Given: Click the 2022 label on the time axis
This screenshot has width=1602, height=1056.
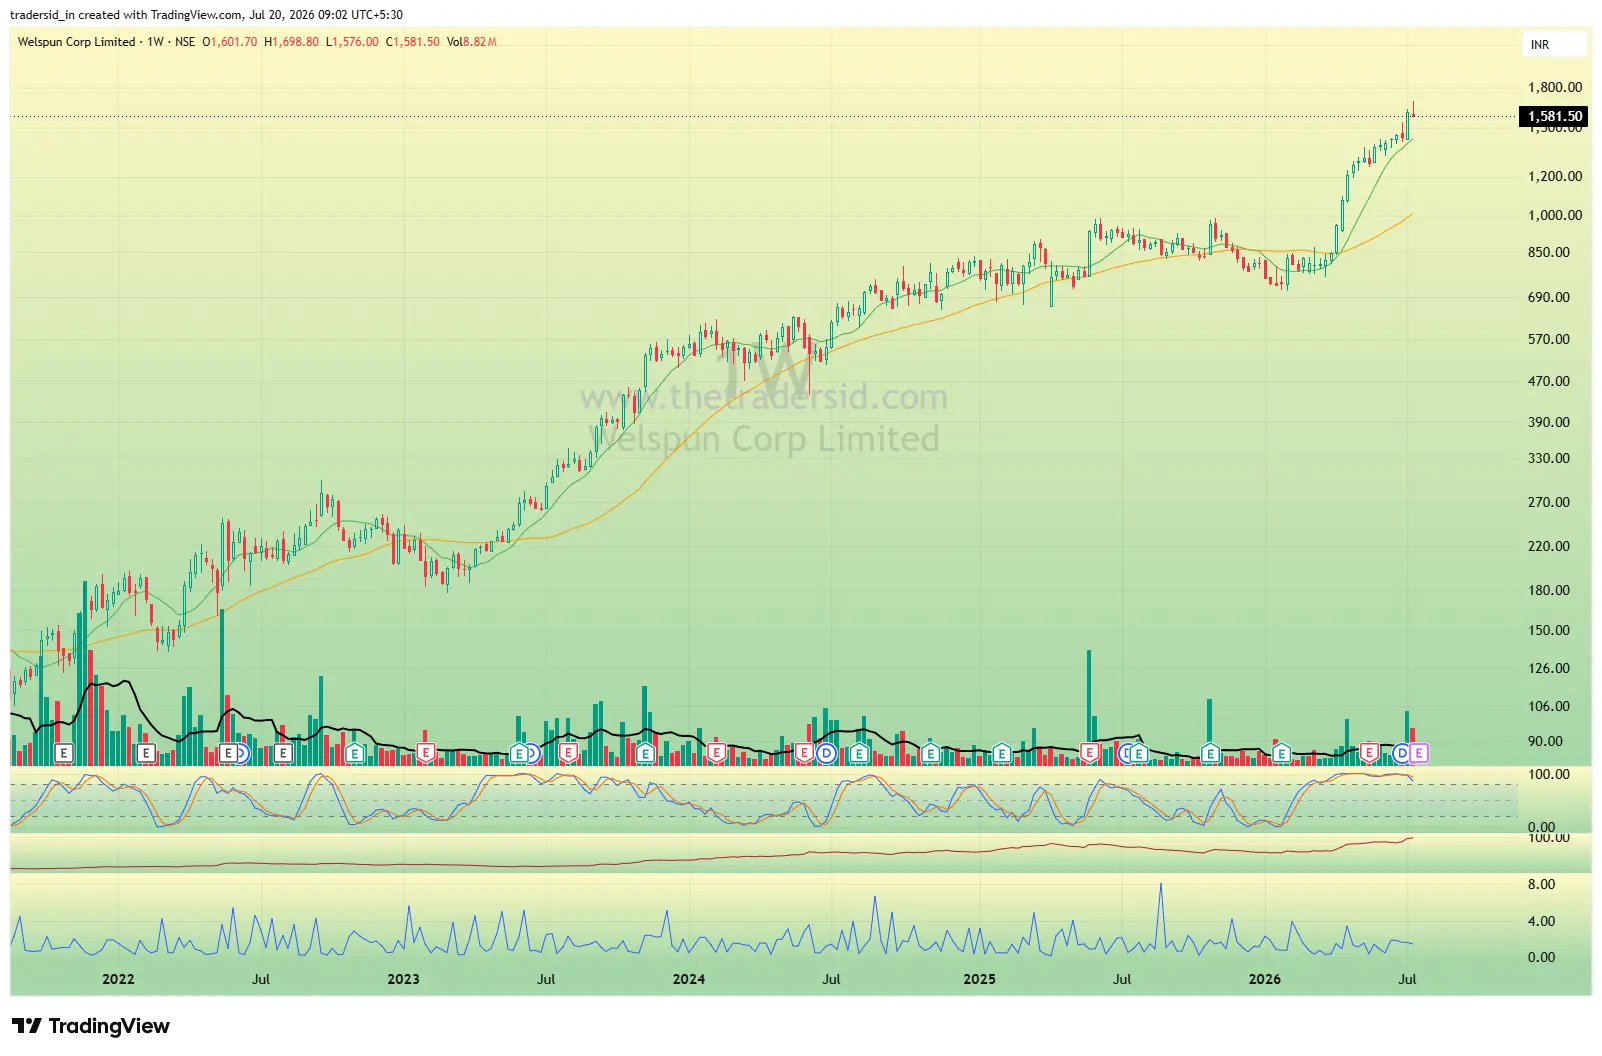Looking at the screenshot, I should pos(118,979).
